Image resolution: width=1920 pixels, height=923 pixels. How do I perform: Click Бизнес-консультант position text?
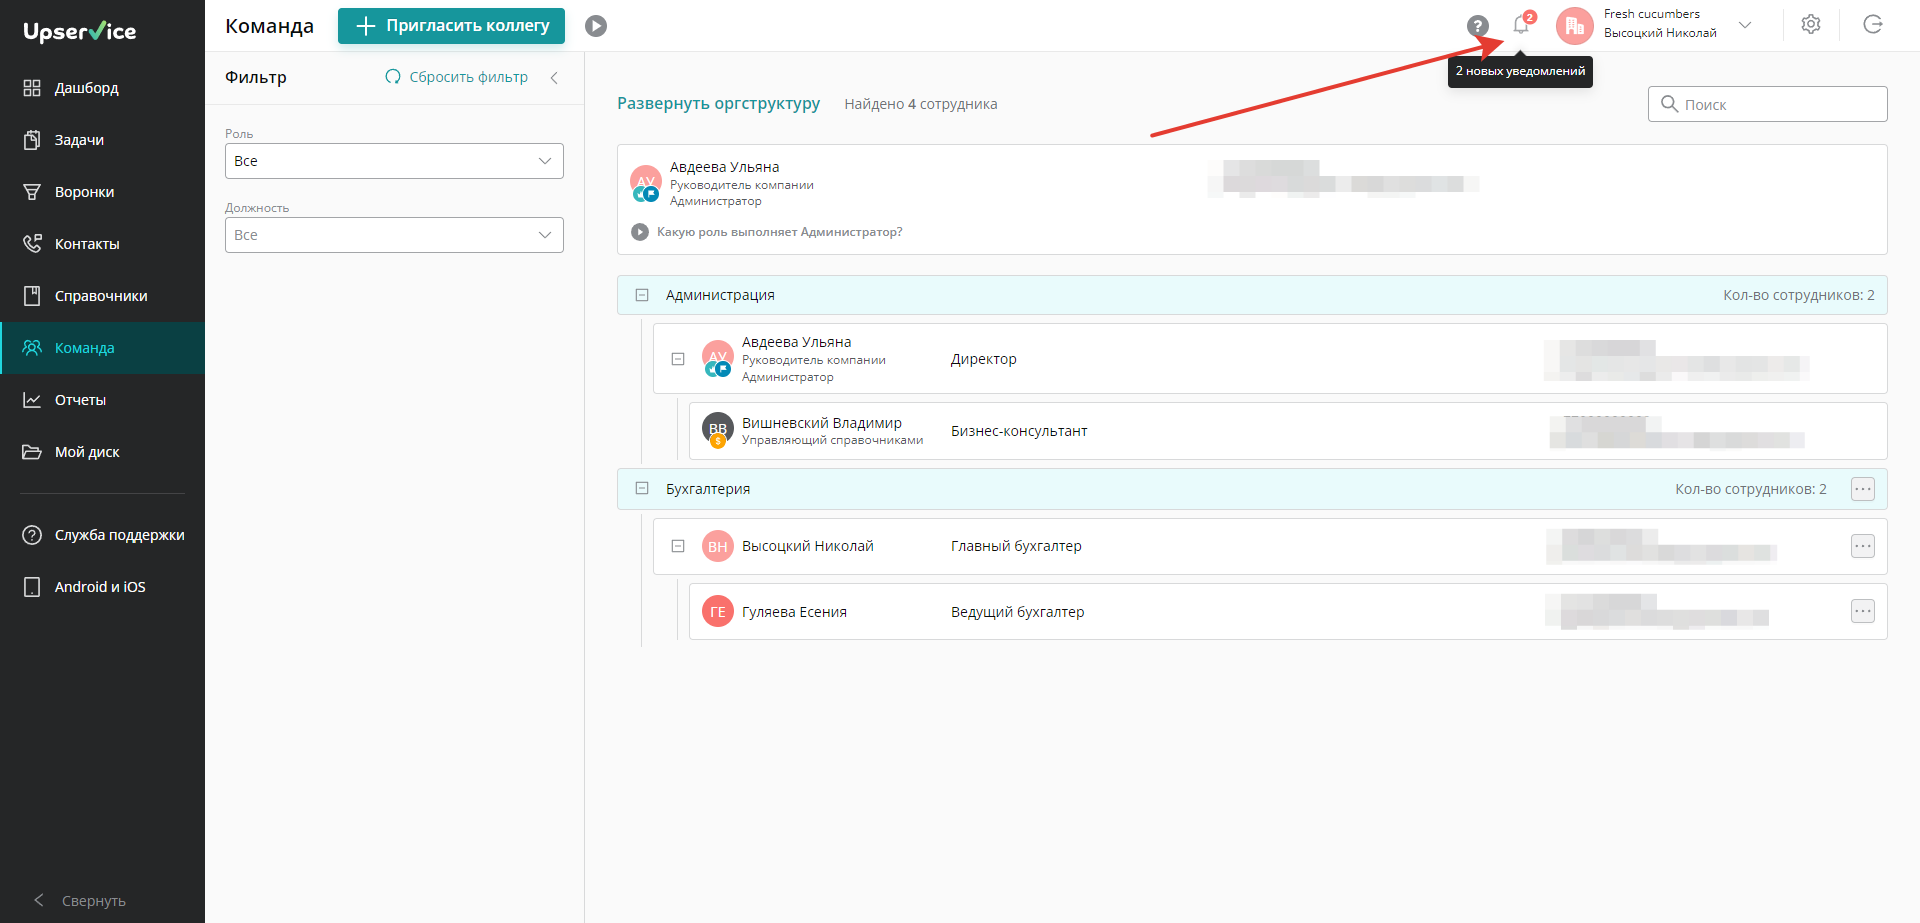point(1019,431)
